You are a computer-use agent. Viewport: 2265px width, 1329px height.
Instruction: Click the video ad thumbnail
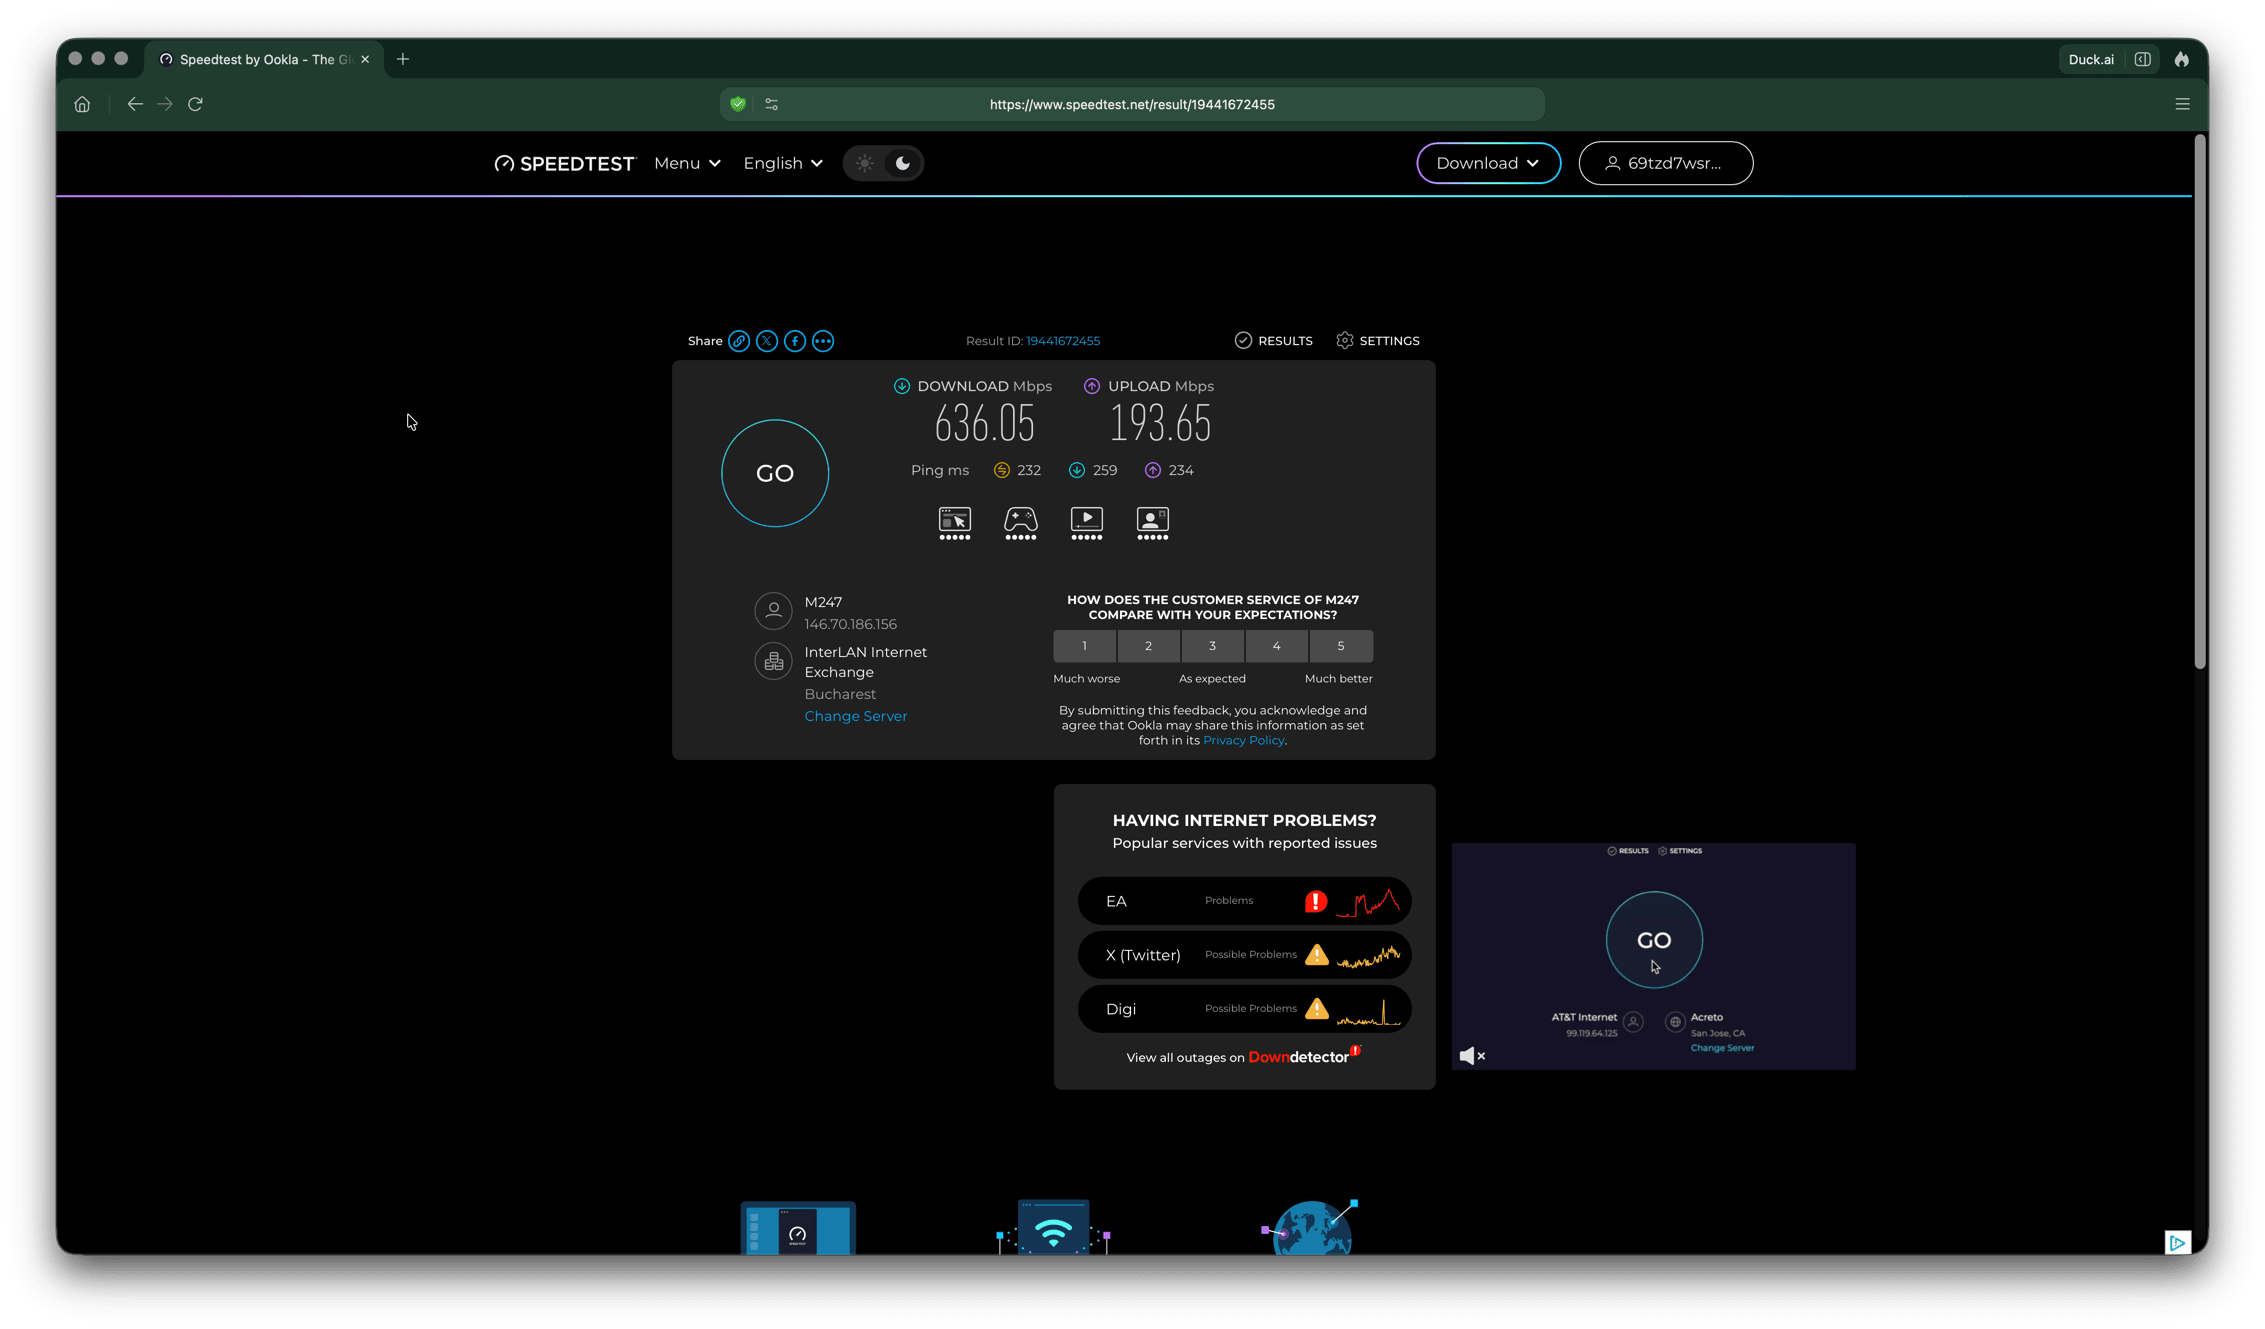1653,956
